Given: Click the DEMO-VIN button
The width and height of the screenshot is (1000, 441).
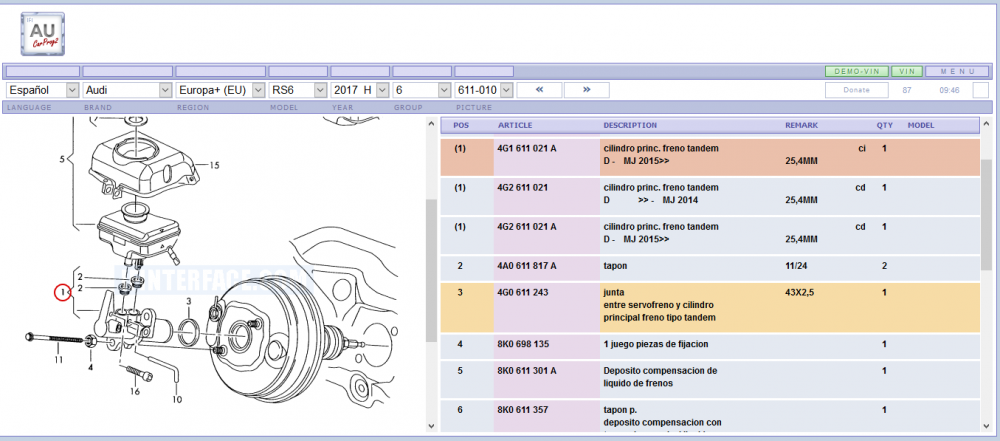Looking at the screenshot, I should tap(857, 71).
